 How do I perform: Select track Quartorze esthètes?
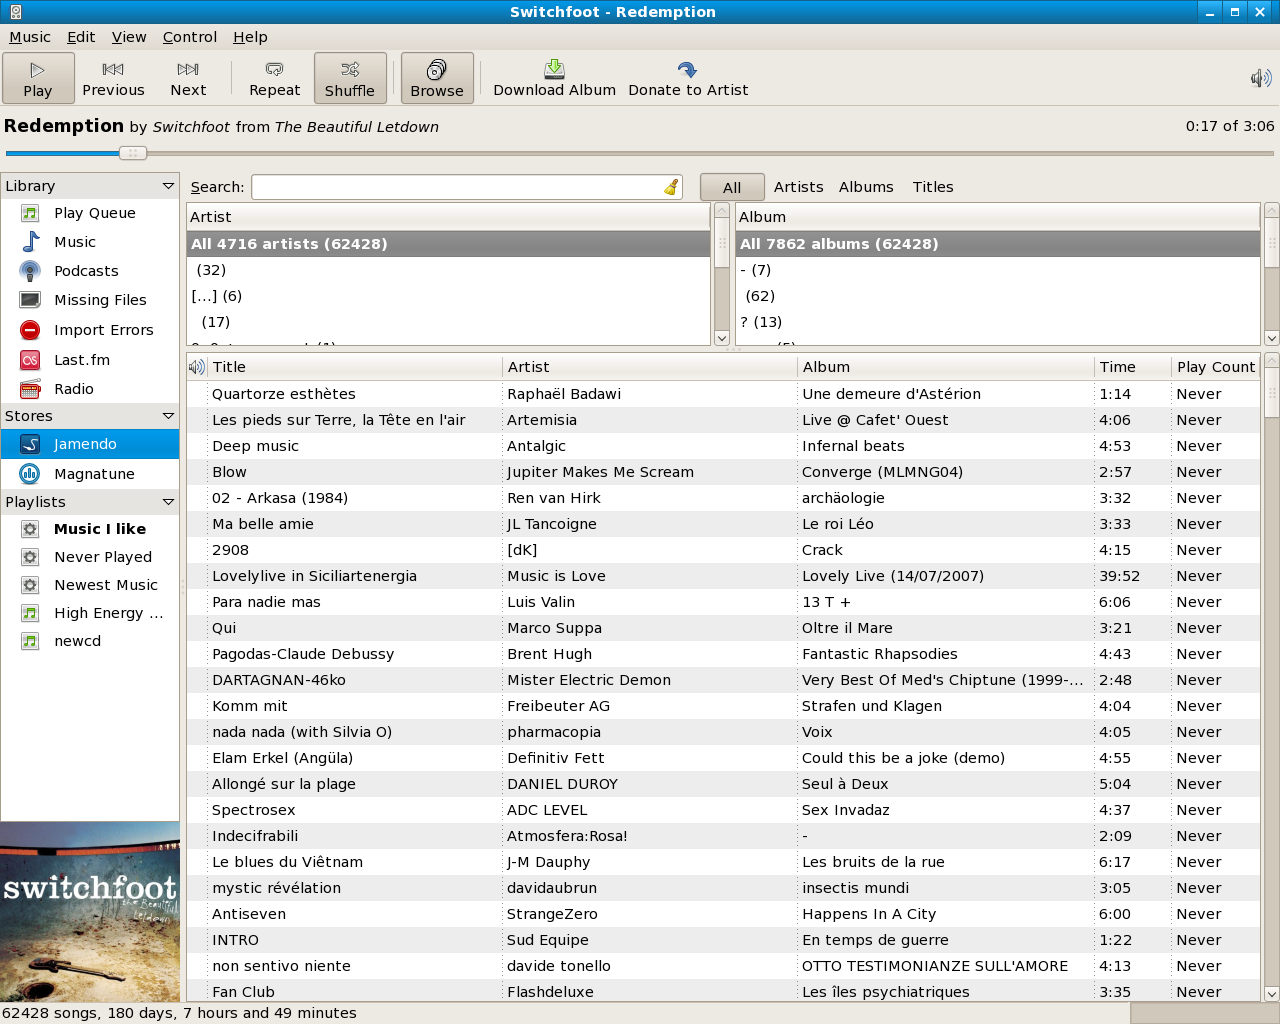click(x=283, y=394)
